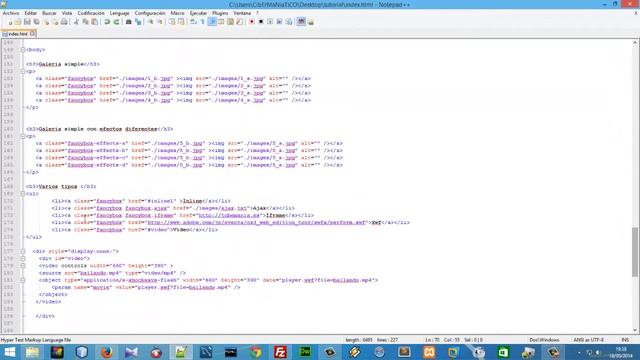
Task: Open the Ejecutar menu
Action: (x=198, y=13)
